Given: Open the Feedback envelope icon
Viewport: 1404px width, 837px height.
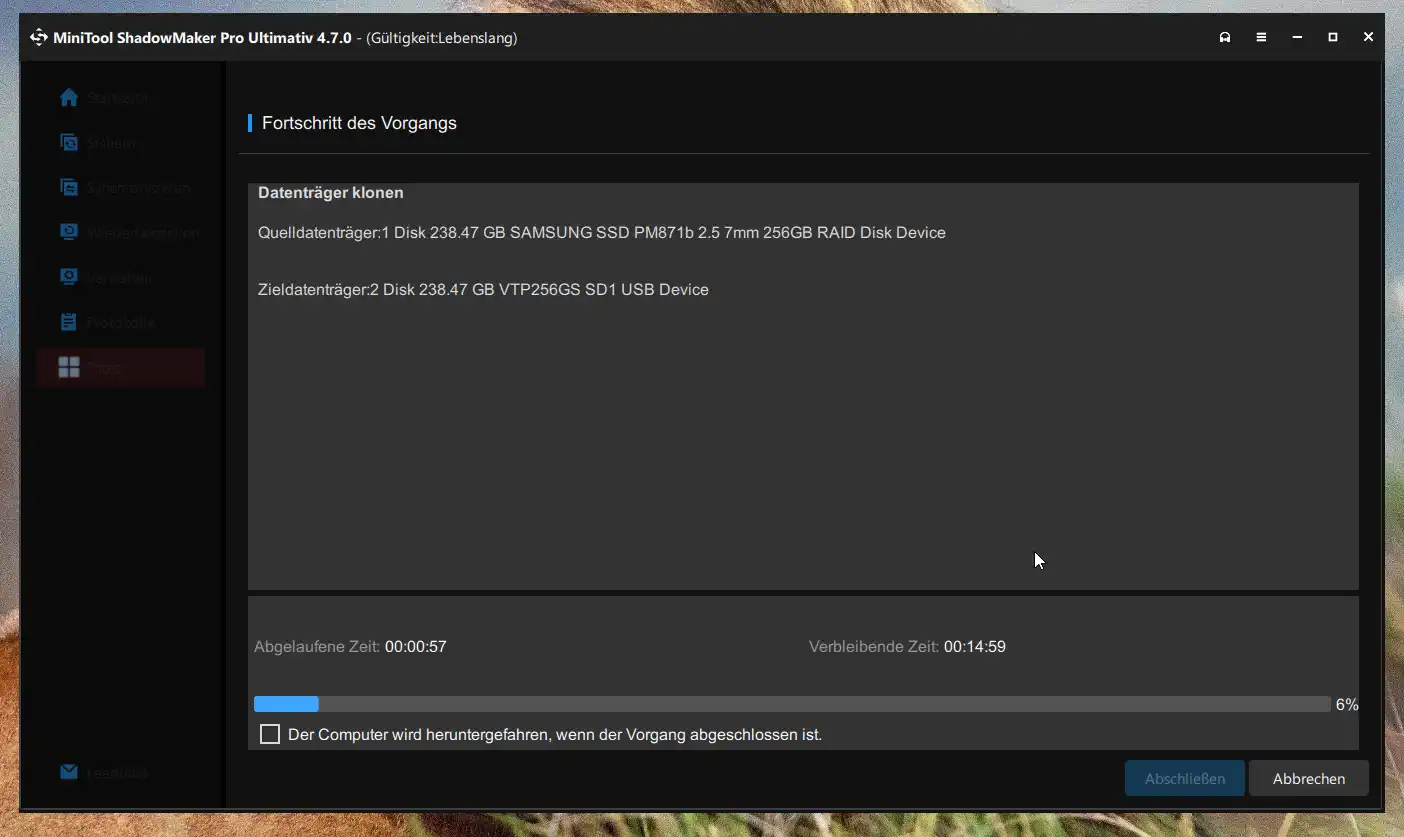Looking at the screenshot, I should click(x=69, y=772).
